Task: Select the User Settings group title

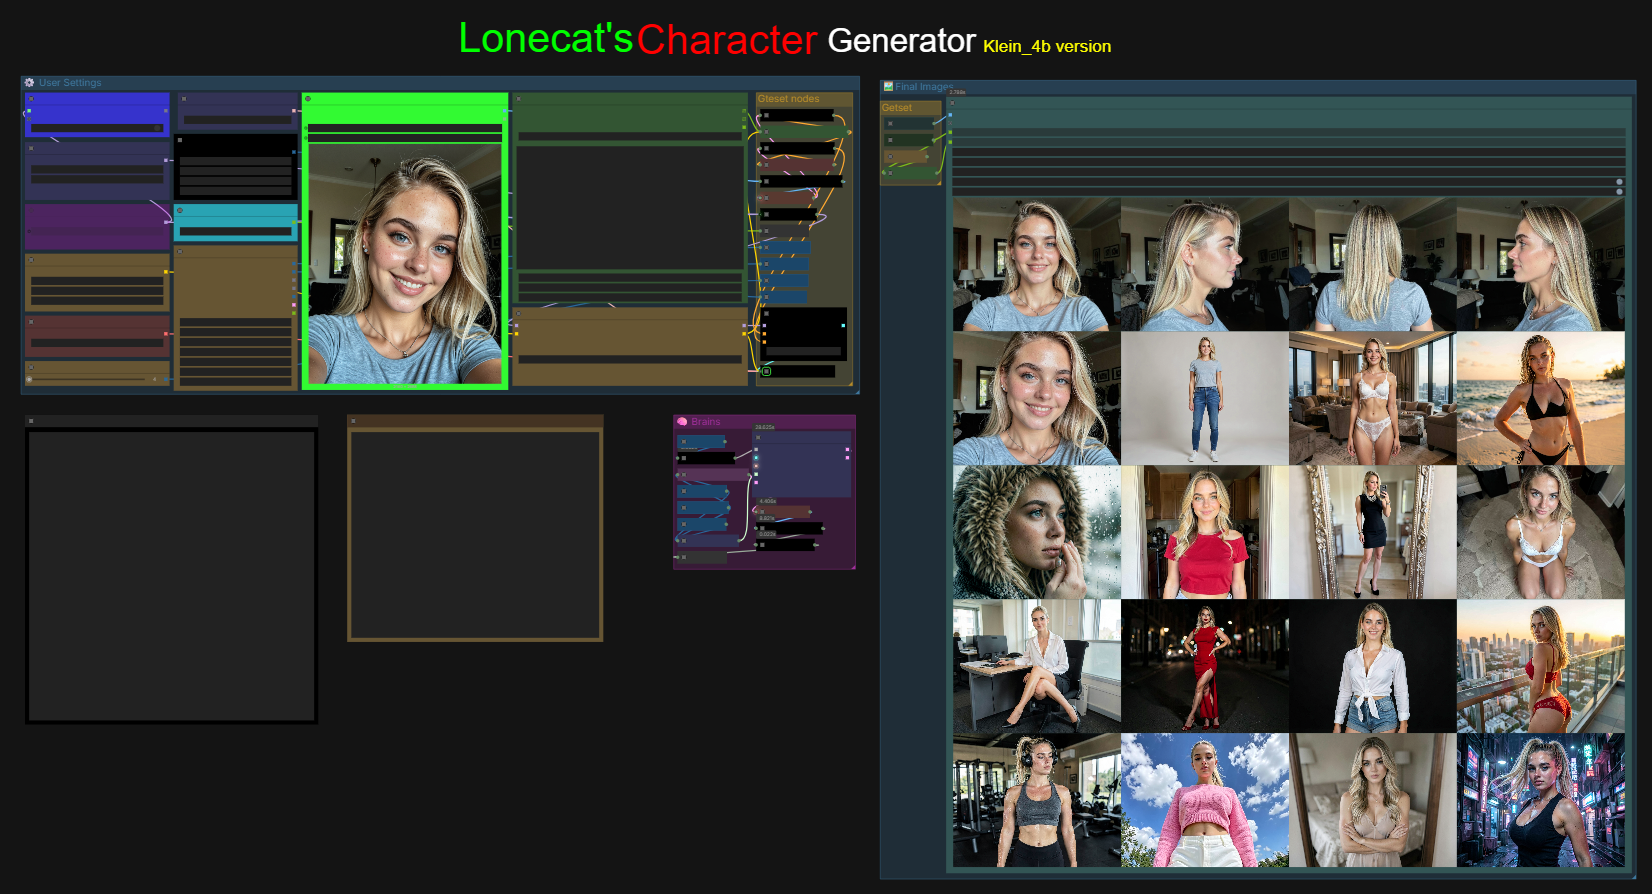Action: (x=70, y=83)
